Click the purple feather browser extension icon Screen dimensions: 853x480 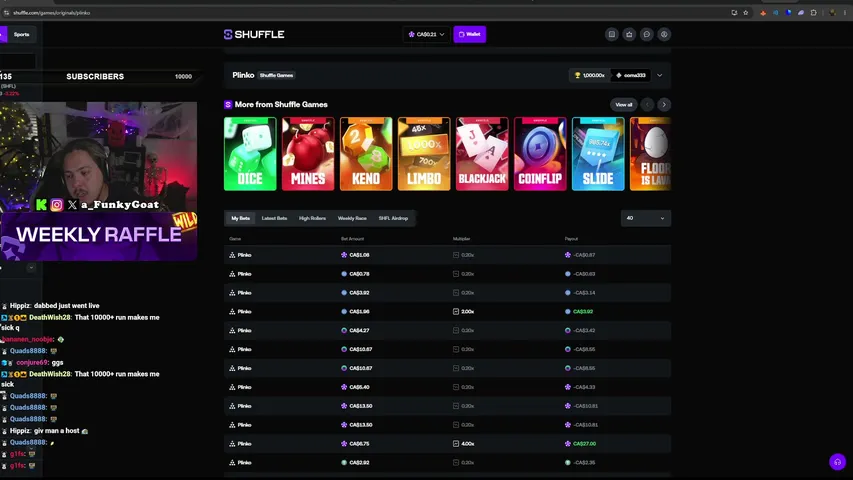tap(801, 13)
